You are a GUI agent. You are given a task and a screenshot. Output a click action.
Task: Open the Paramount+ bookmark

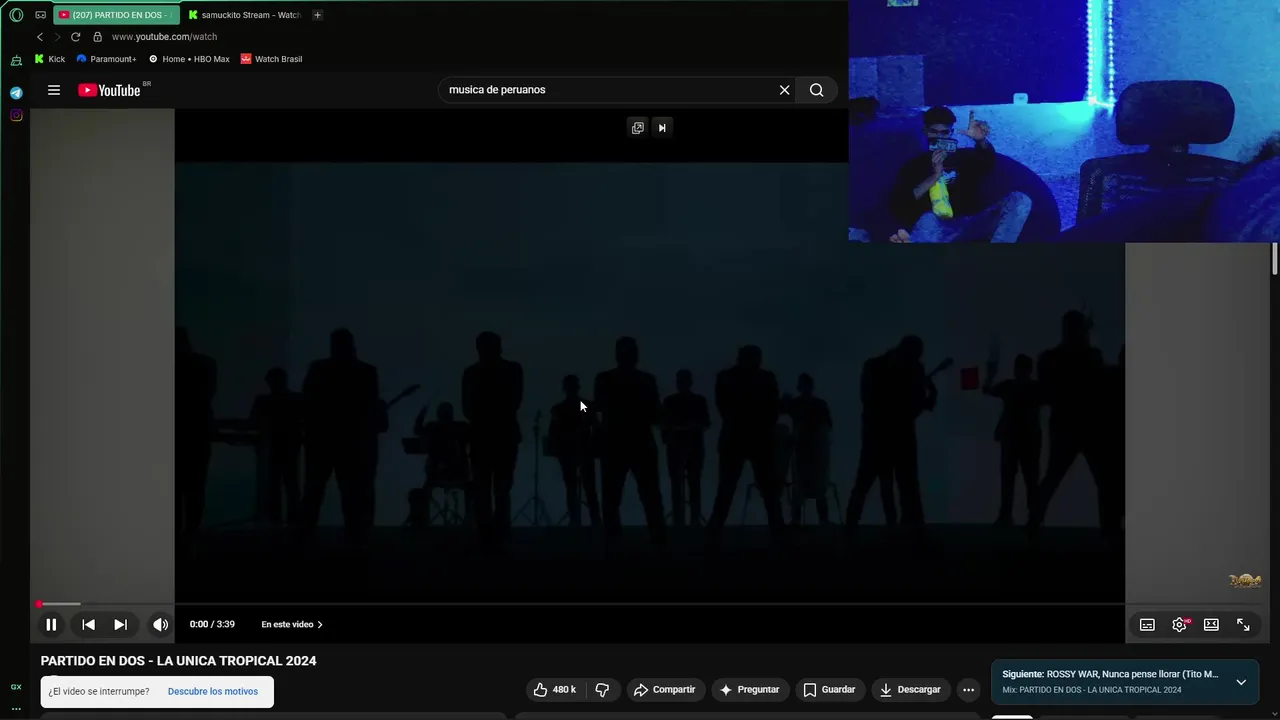[106, 59]
